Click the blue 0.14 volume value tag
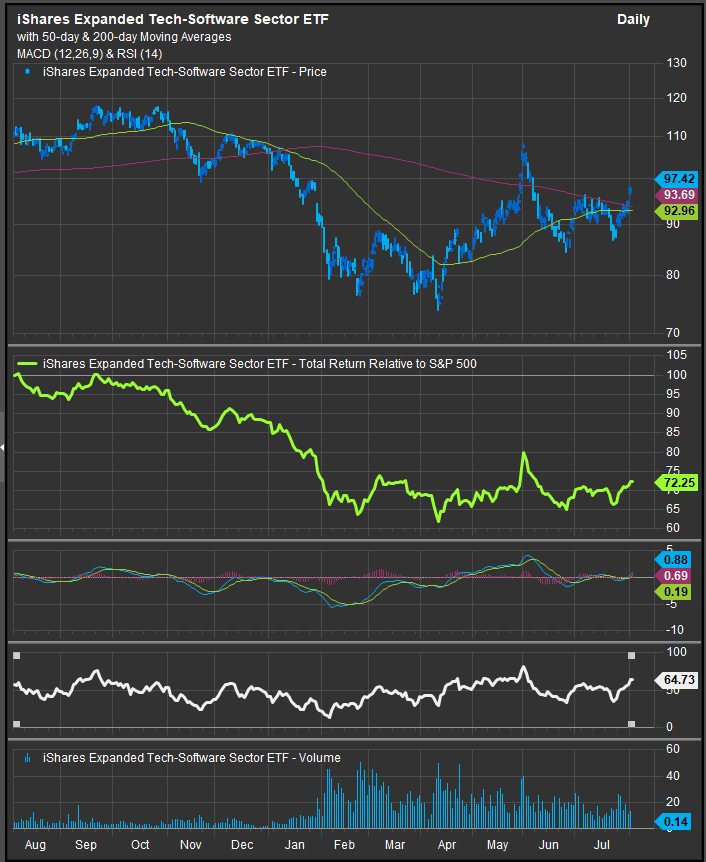The height and width of the screenshot is (862, 706). click(673, 822)
